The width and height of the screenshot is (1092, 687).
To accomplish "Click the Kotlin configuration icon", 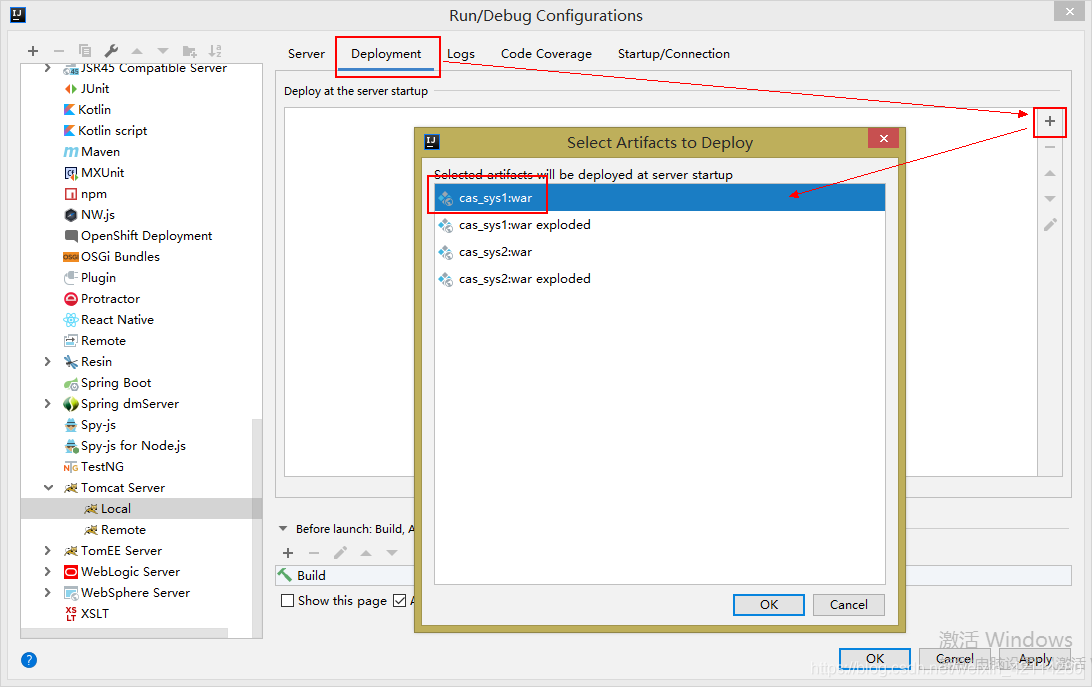I will point(70,110).
